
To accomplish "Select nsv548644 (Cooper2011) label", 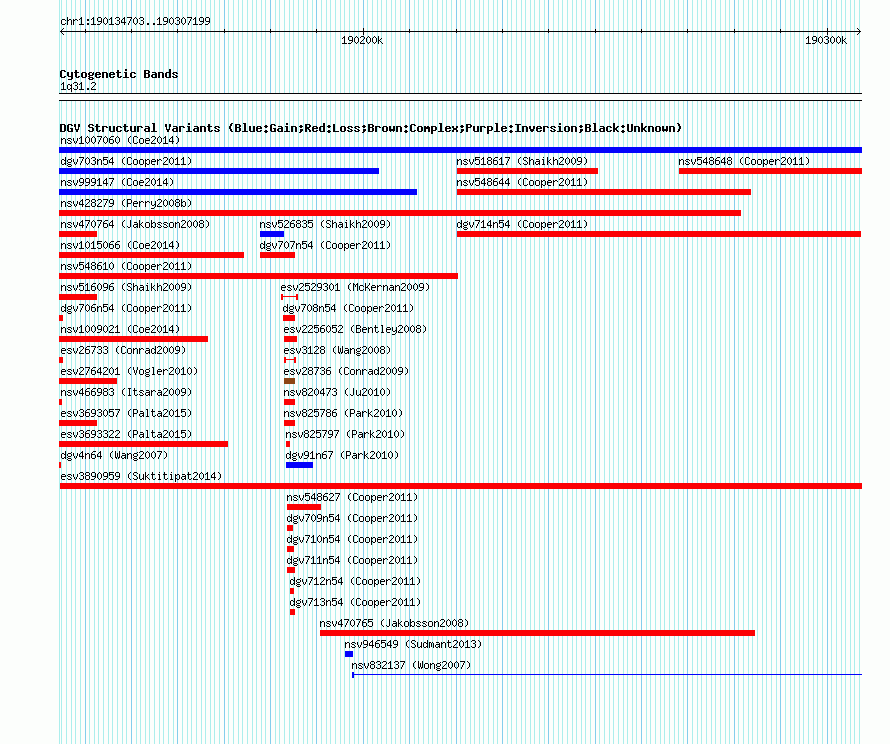I will tap(522, 182).
